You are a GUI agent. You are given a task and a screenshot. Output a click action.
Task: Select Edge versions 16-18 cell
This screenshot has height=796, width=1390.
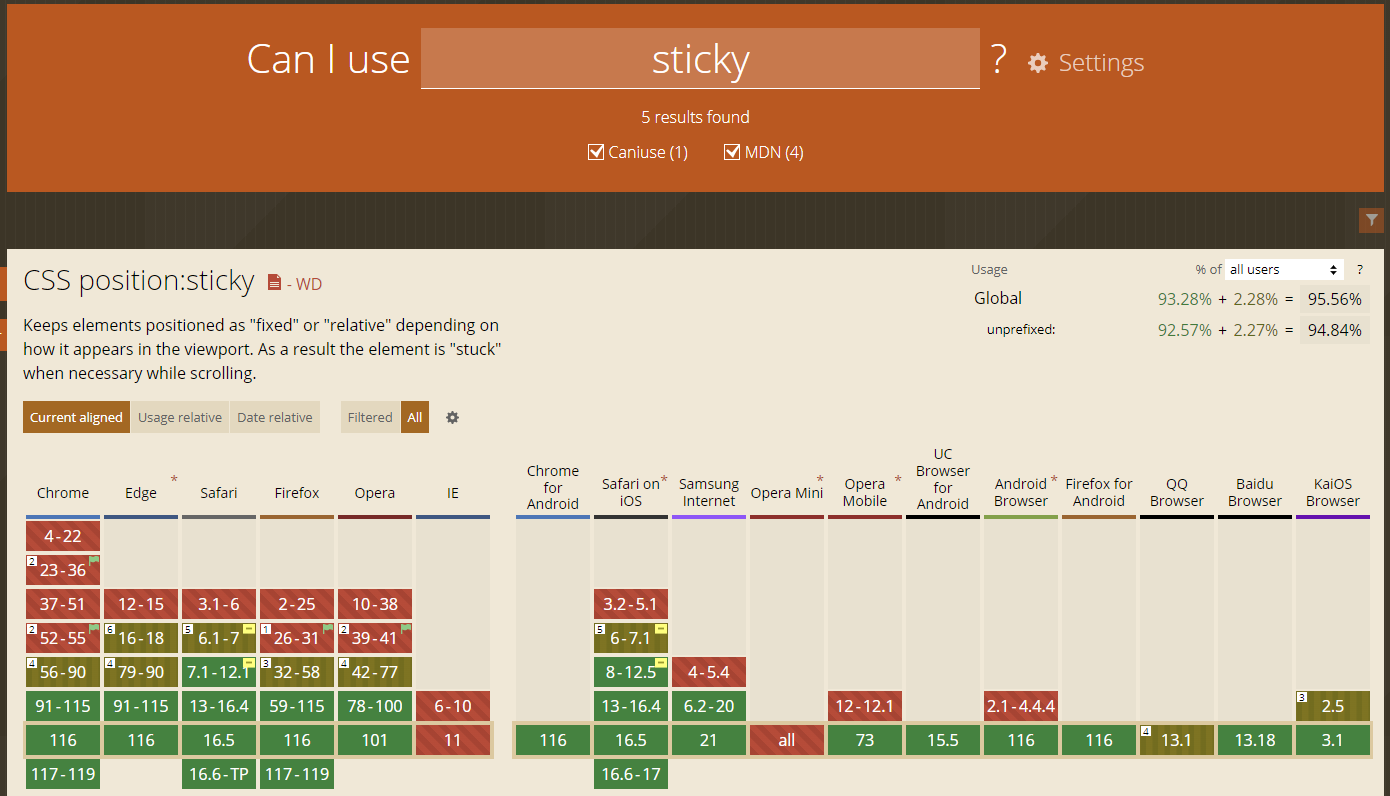pyautogui.click(x=141, y=638)
